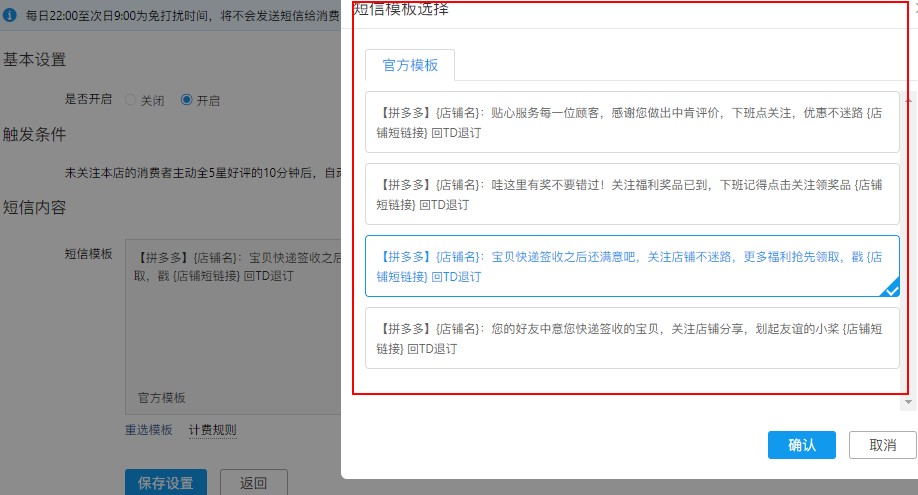The width and height of the screenshot is (918, 495).
Task: Open the 重选模板 link
Action: (x=149, y=430)
